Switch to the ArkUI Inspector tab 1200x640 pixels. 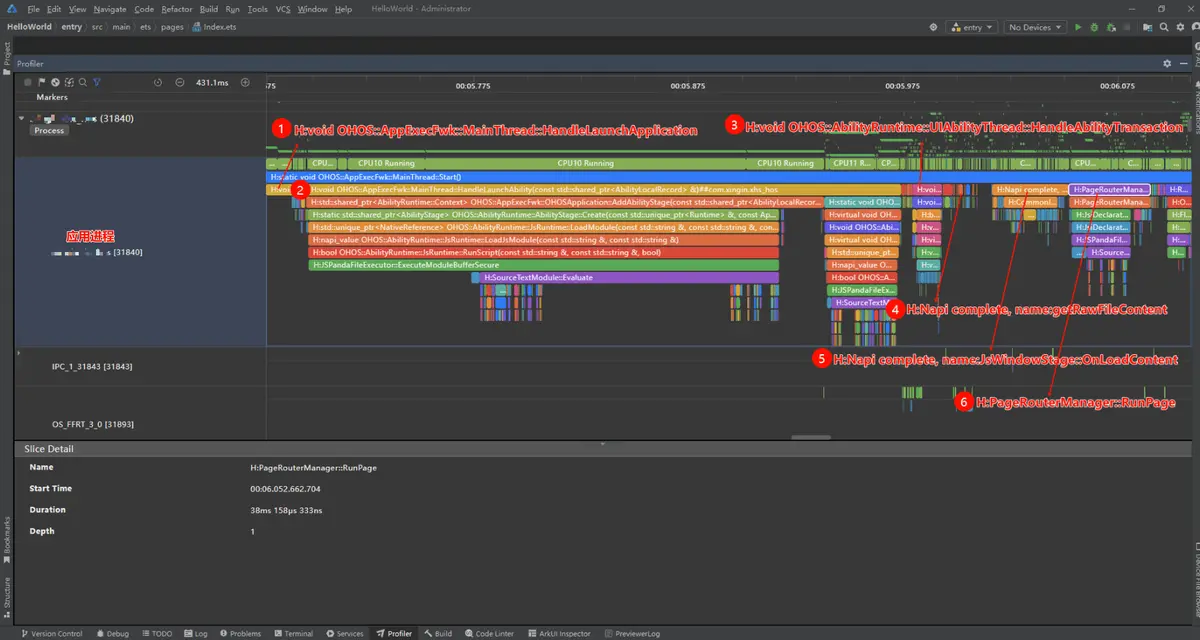point(560,633)
